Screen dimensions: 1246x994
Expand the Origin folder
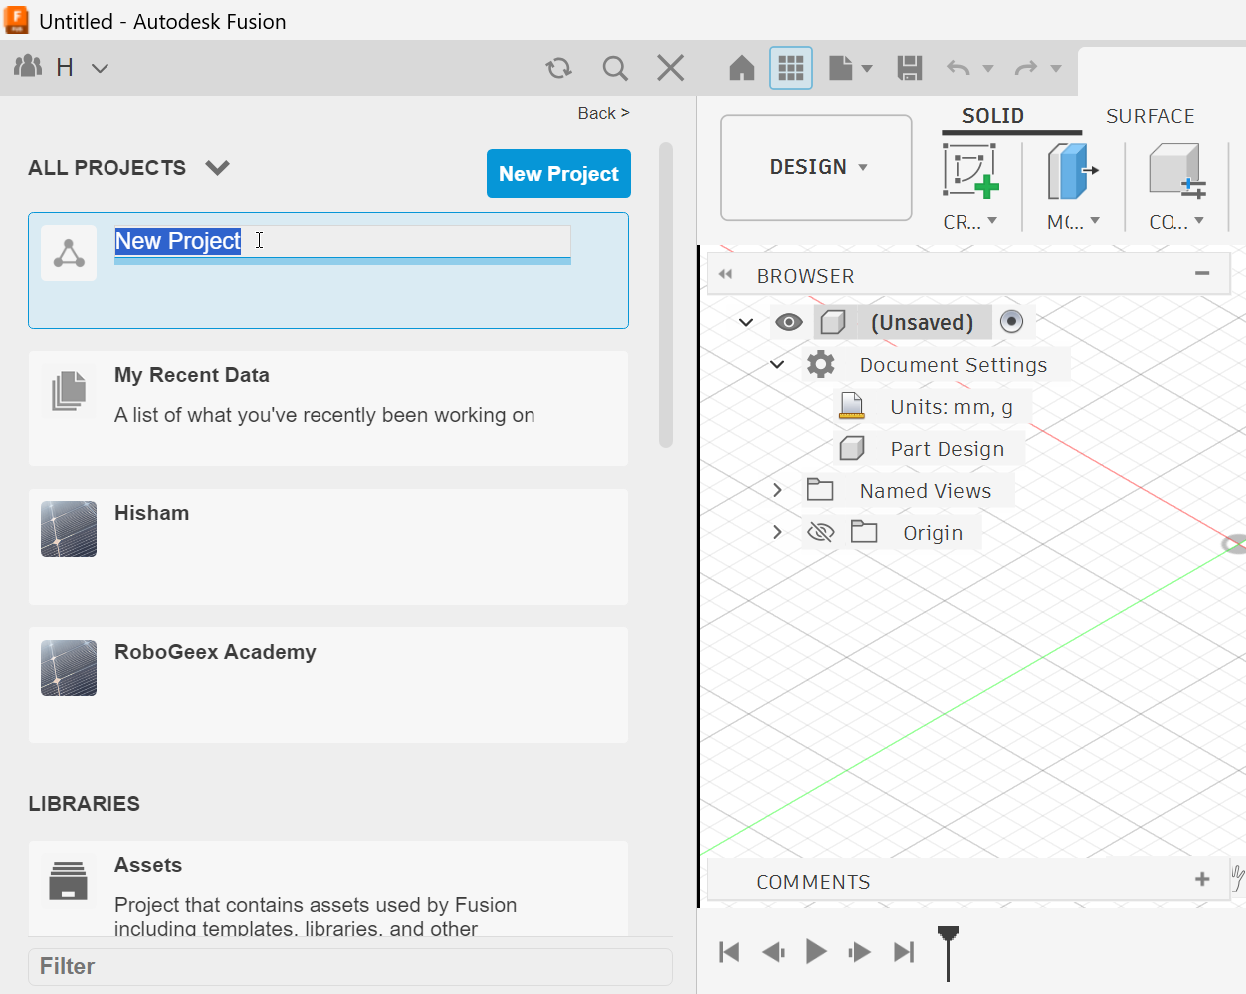pyautogui.click(x=777, y=532)
